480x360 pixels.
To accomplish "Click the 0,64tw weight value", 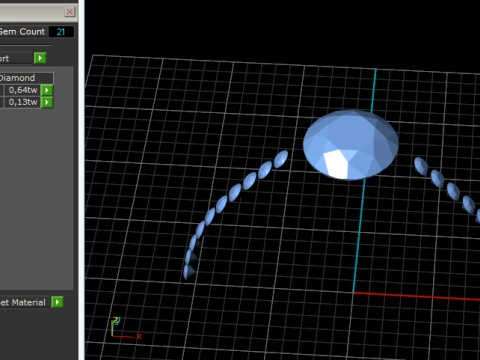I will 22,90.
